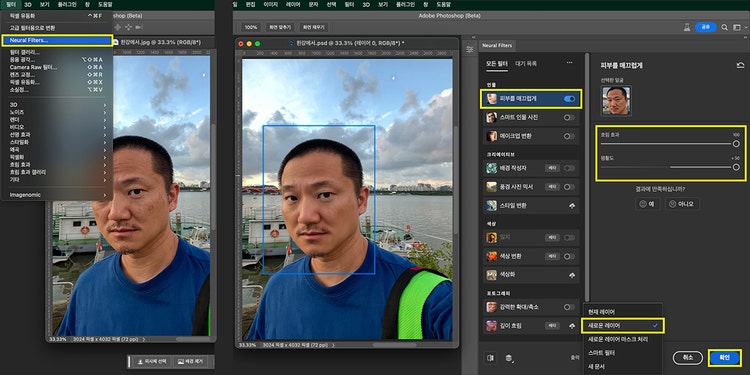
Task: Enable the 강력한 확대/축소 filter toggle
Action: coord(569,307)
